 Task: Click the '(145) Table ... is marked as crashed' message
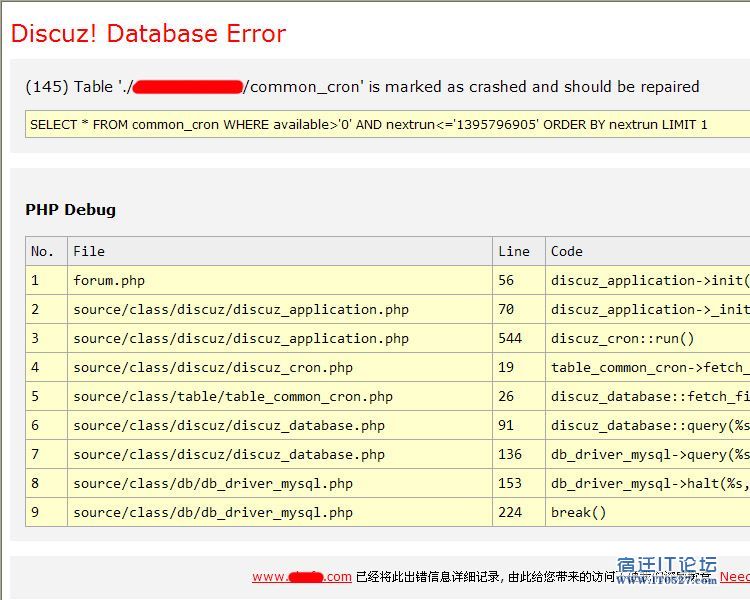362,87
